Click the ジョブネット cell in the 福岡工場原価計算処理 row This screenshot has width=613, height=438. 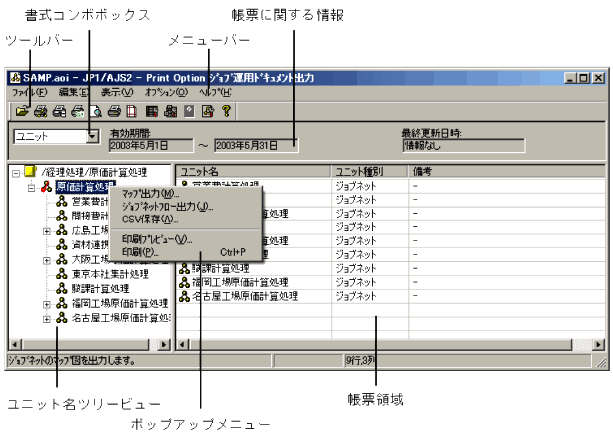pyautogui.click(x=370, y=282)
